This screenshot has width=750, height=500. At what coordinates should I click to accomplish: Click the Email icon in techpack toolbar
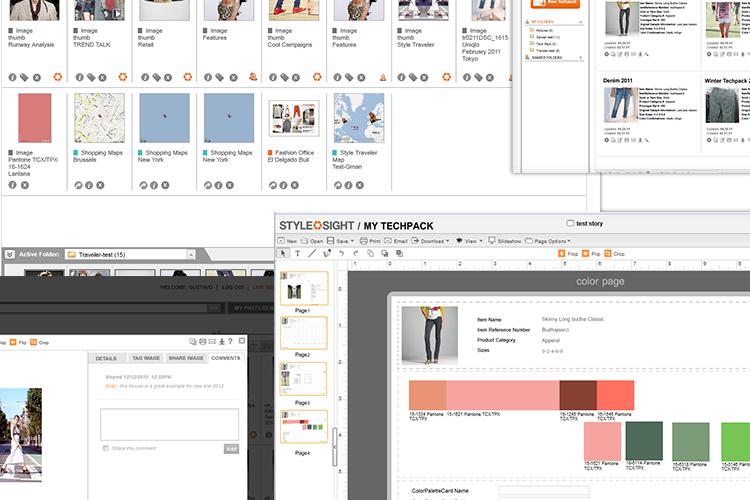[x=396, y=241]
